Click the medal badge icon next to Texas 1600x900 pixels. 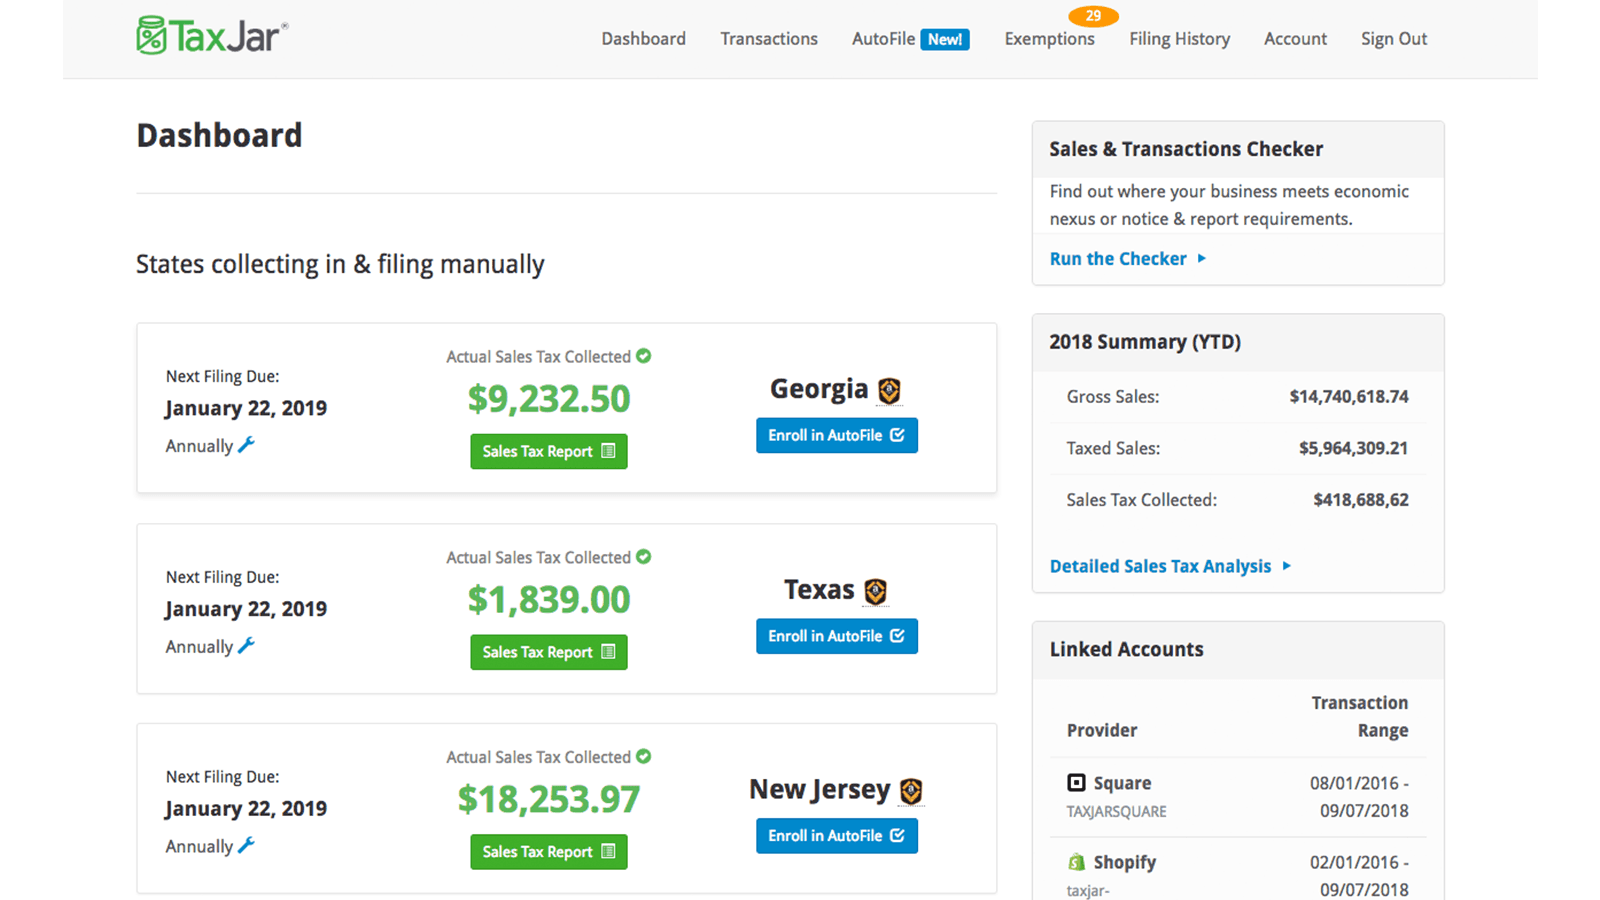tap(875, 592)
